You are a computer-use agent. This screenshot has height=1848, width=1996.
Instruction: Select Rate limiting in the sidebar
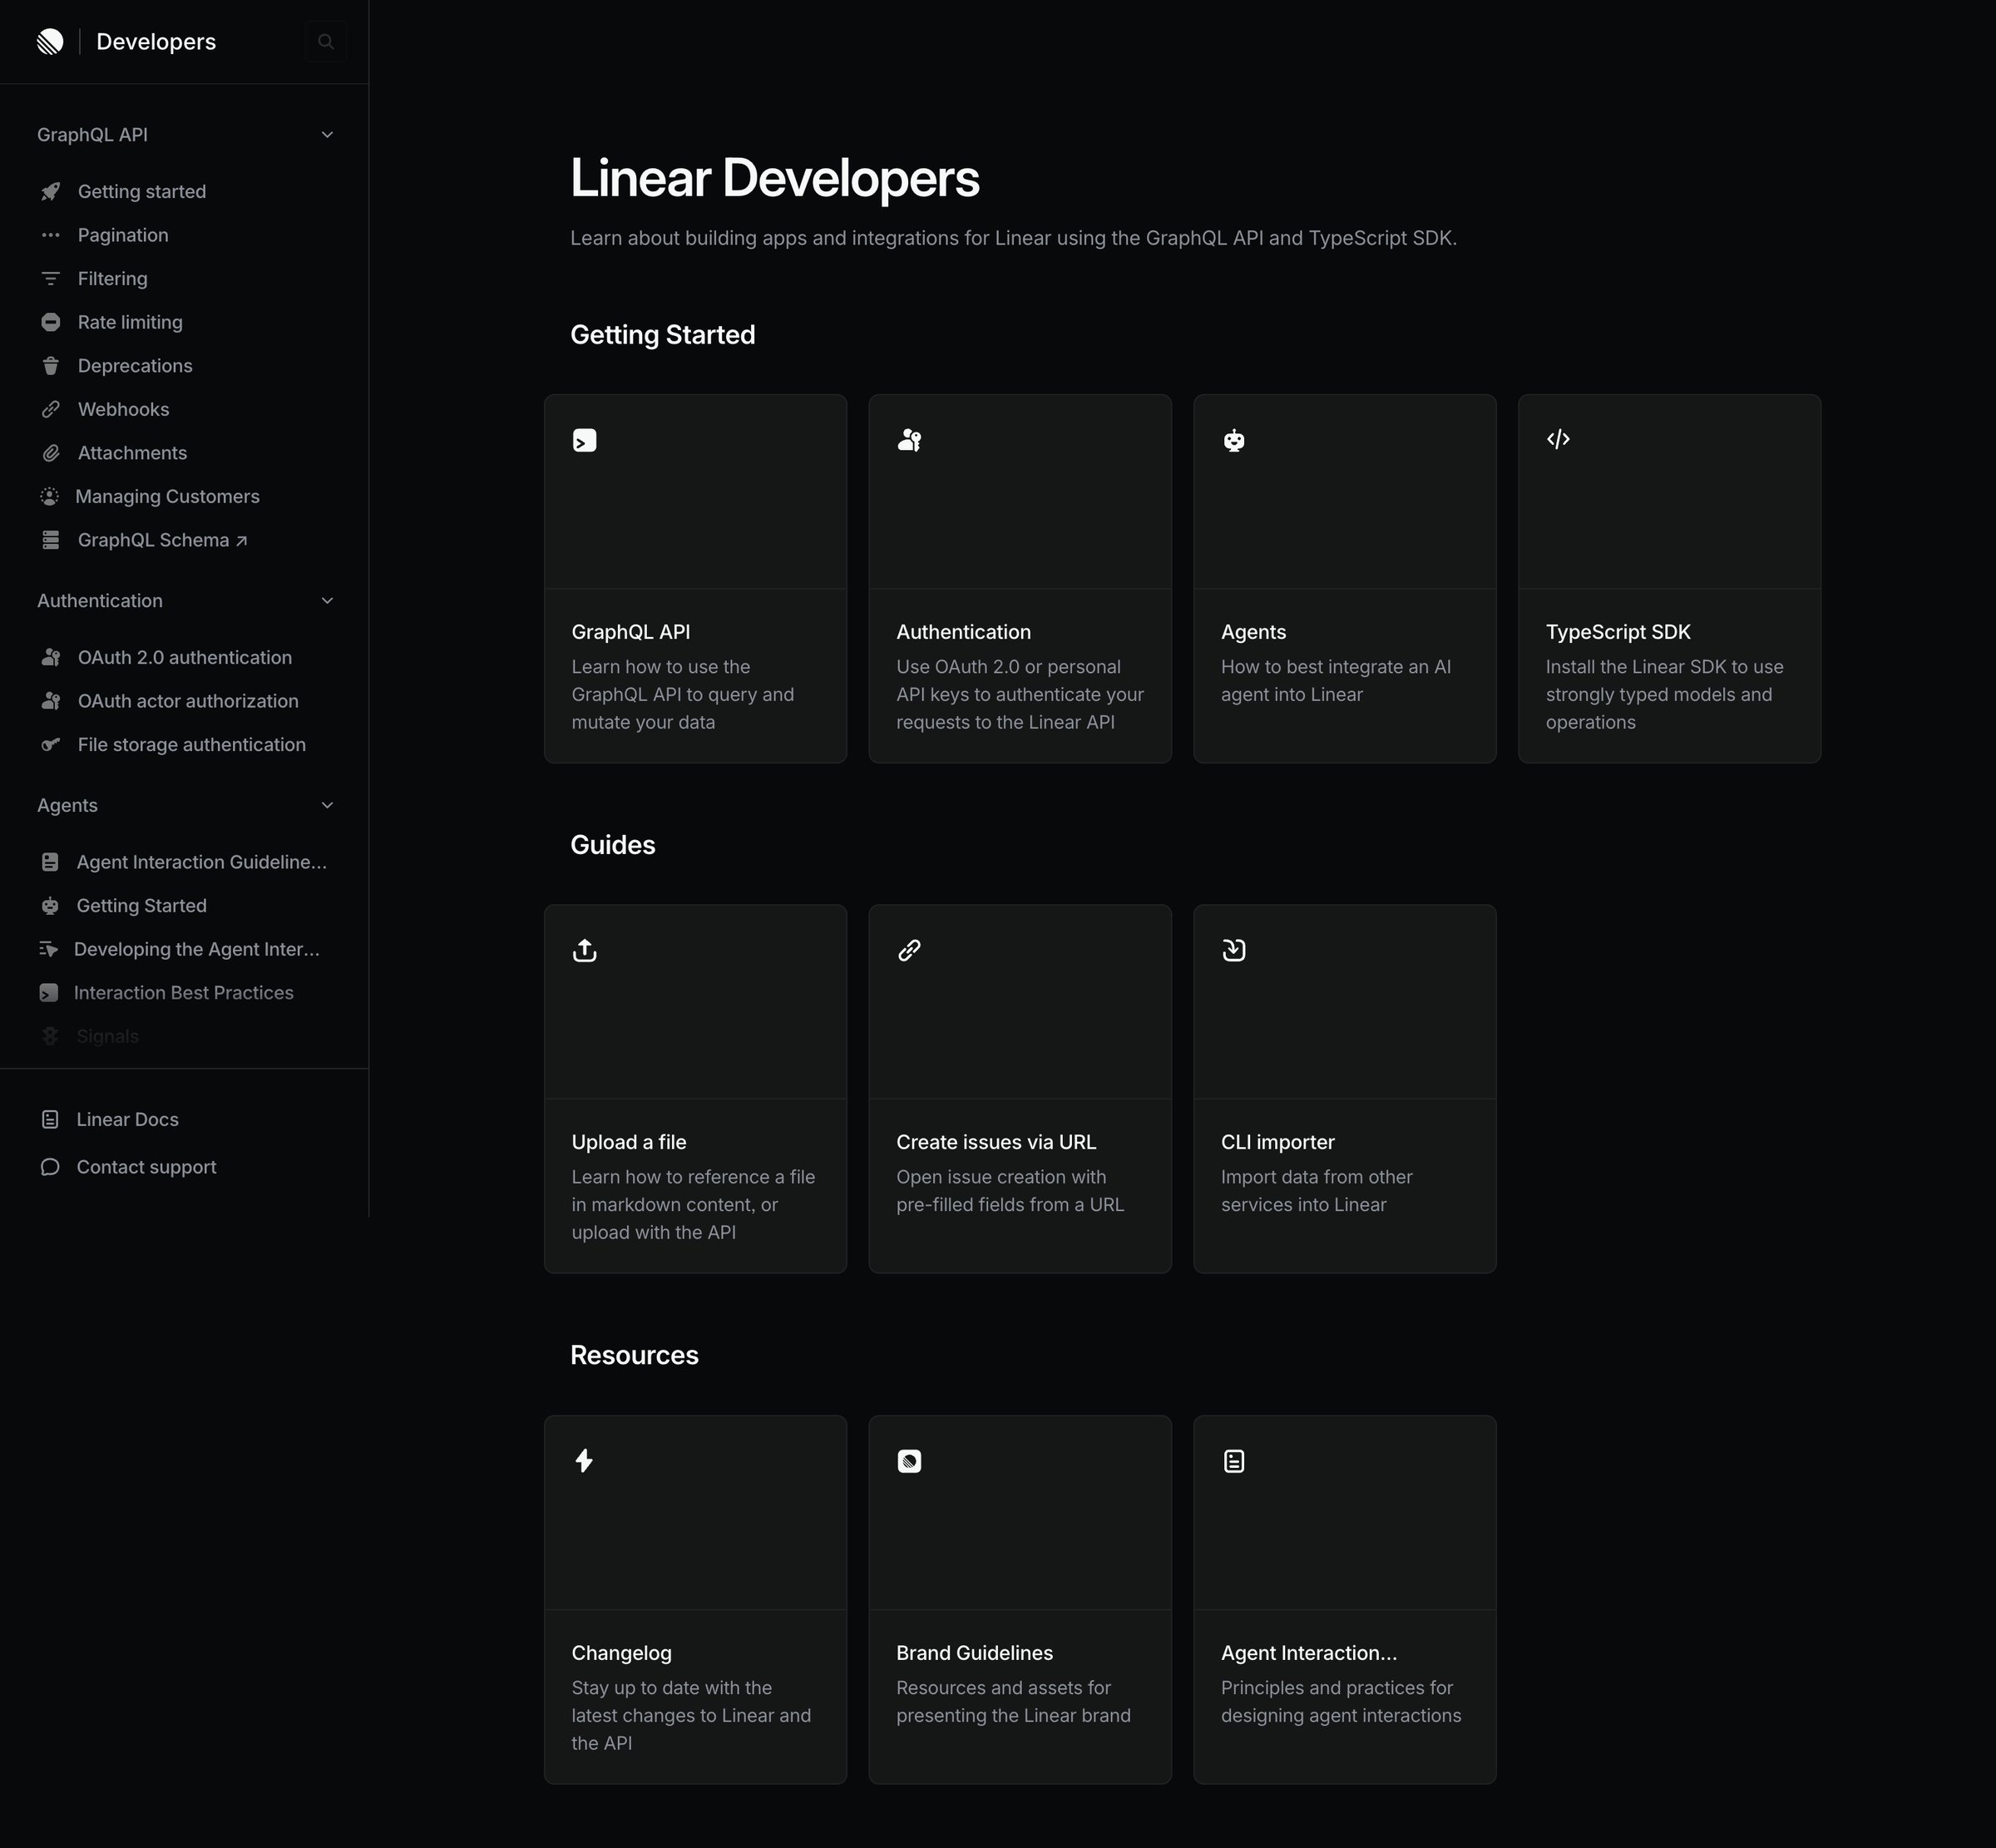(x=130, y=322)
